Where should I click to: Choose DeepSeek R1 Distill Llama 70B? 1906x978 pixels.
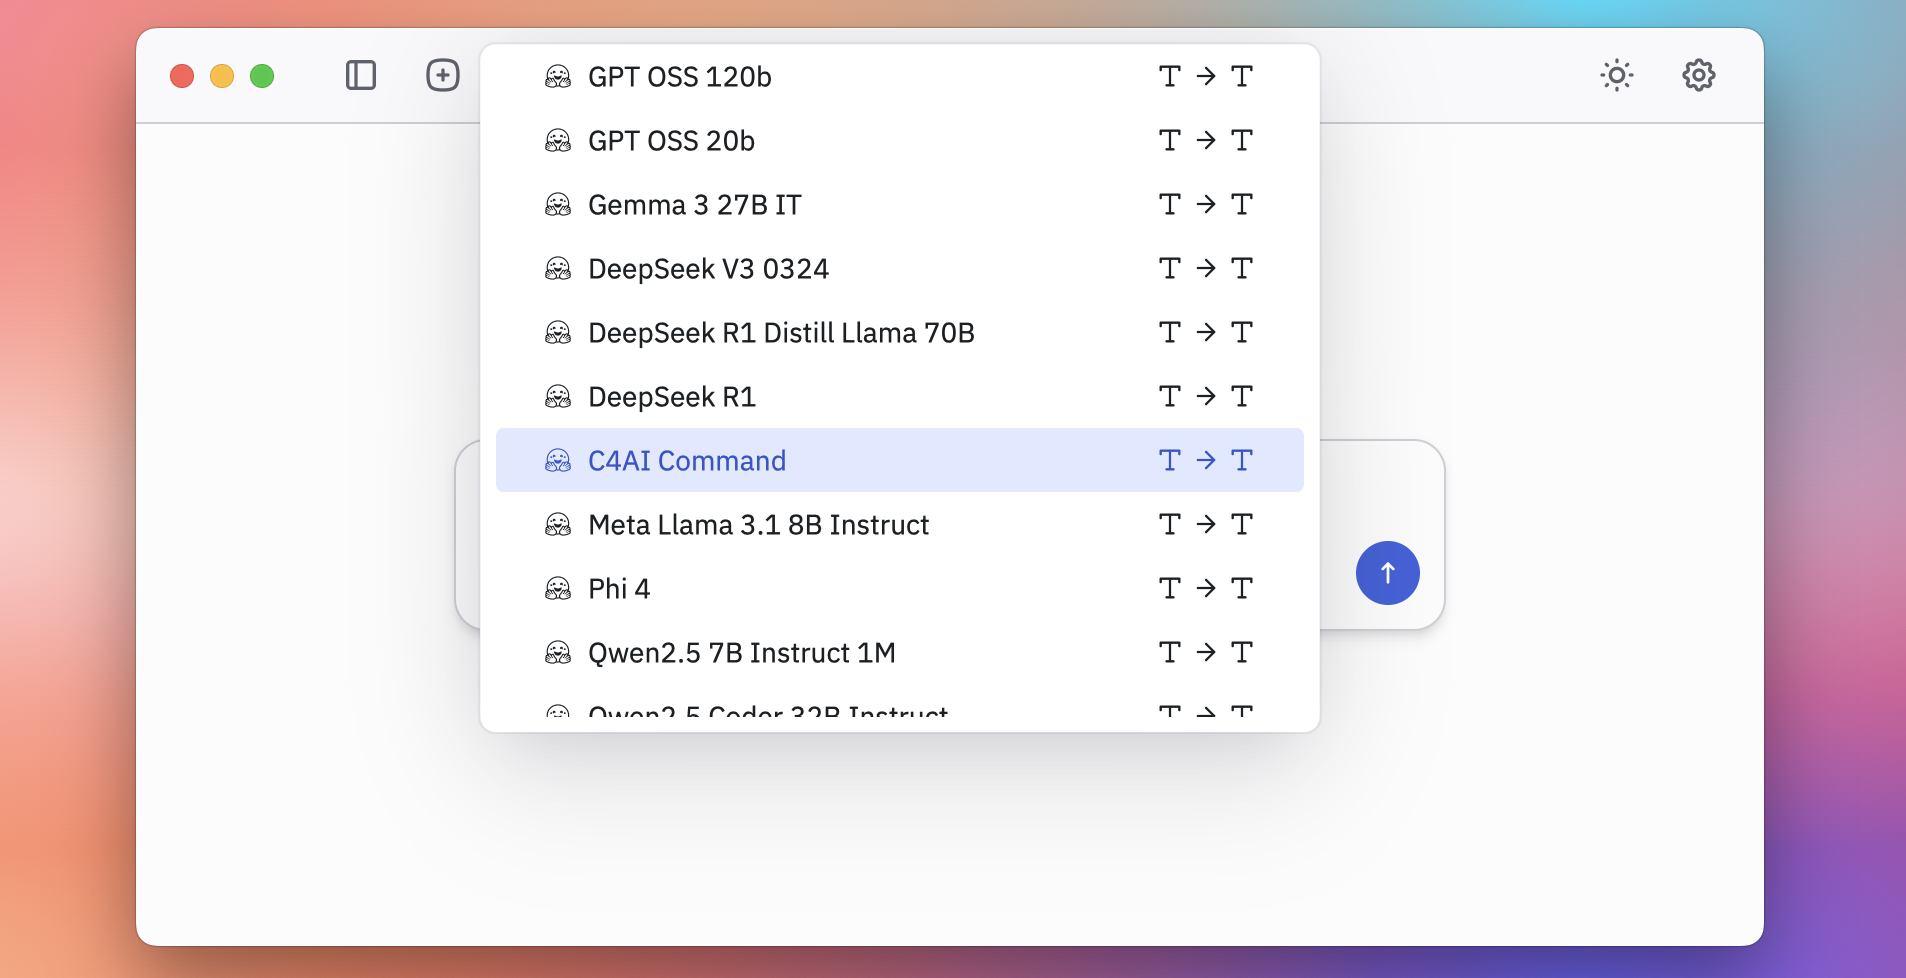(781, 333)
